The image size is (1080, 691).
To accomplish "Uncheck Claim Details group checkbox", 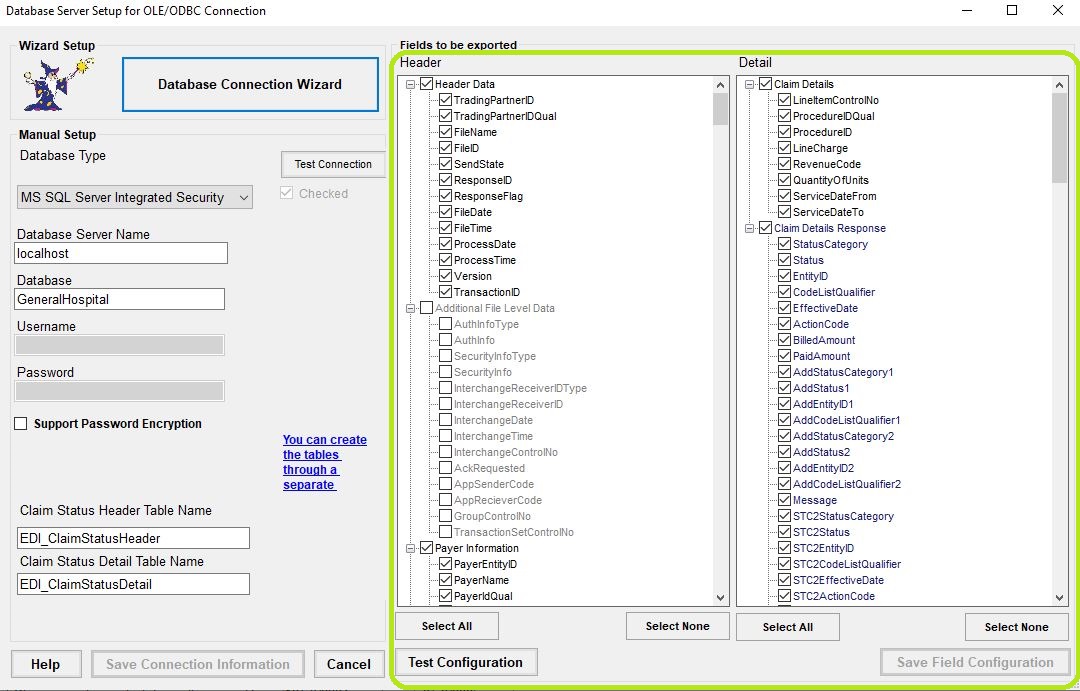I will click(x=765, y=84).
